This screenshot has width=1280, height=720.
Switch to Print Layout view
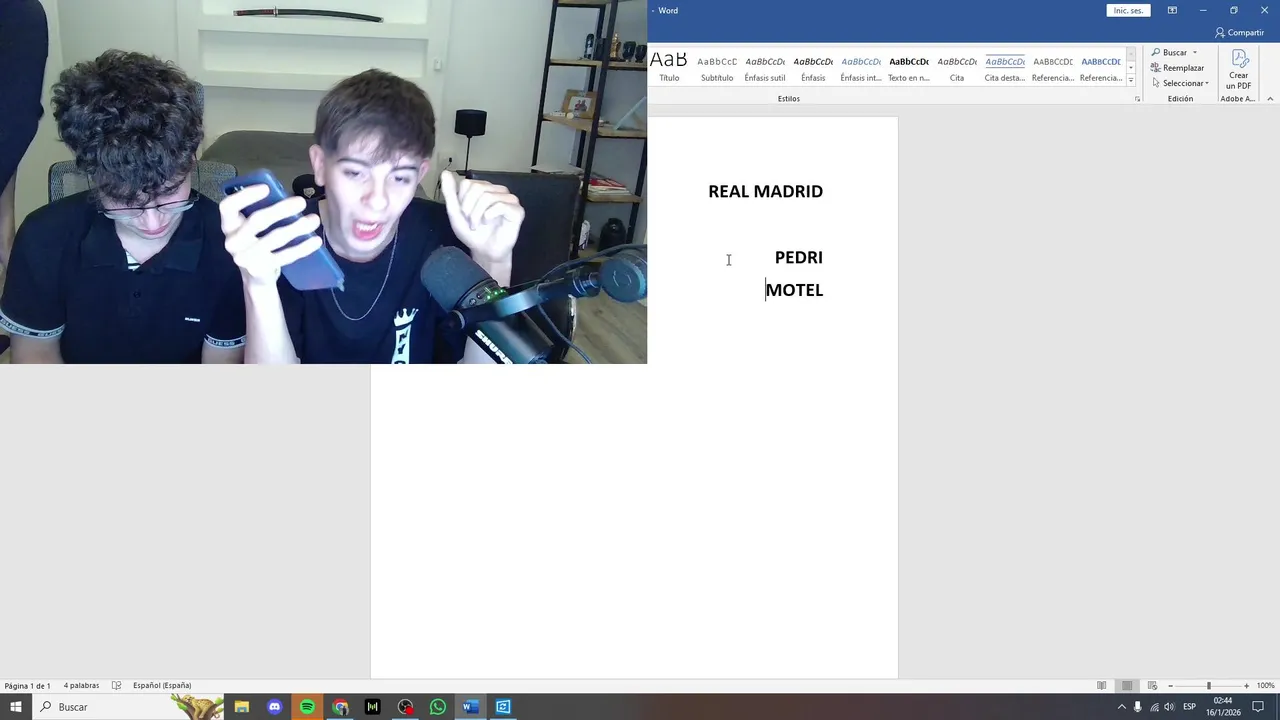[x=1127, y=686]
